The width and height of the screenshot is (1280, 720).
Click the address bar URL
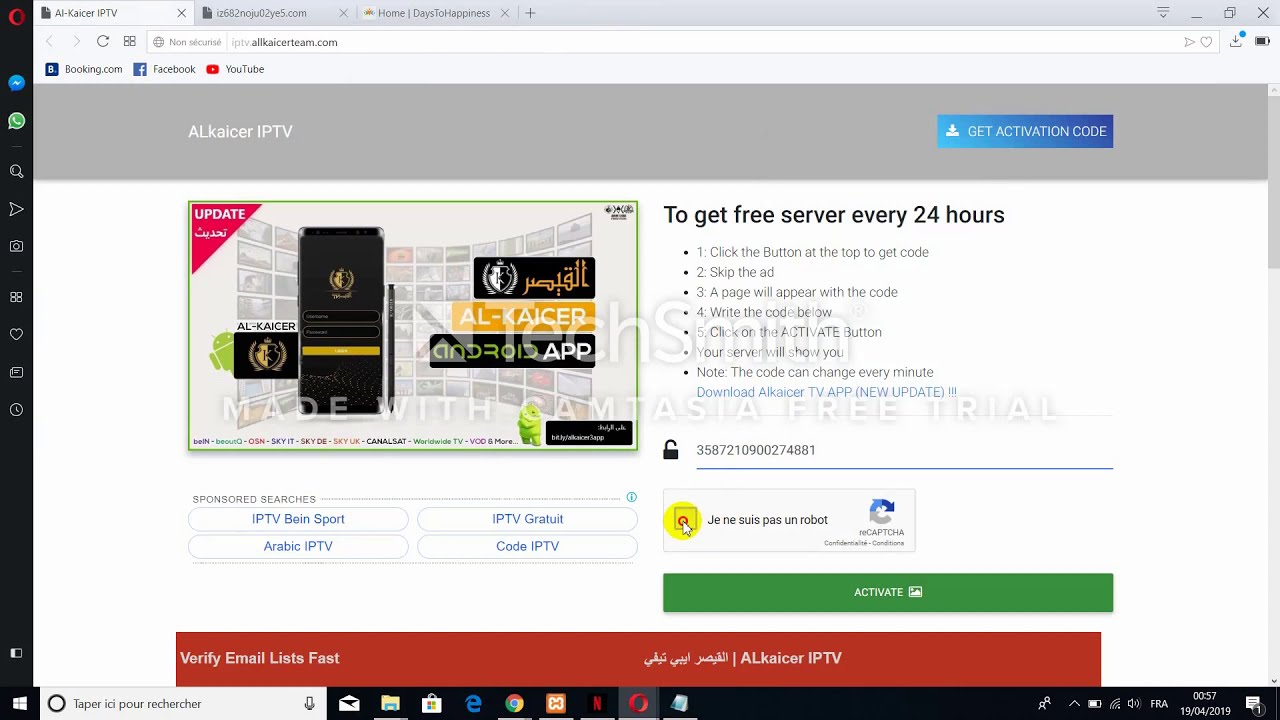[x=284, y=42]
